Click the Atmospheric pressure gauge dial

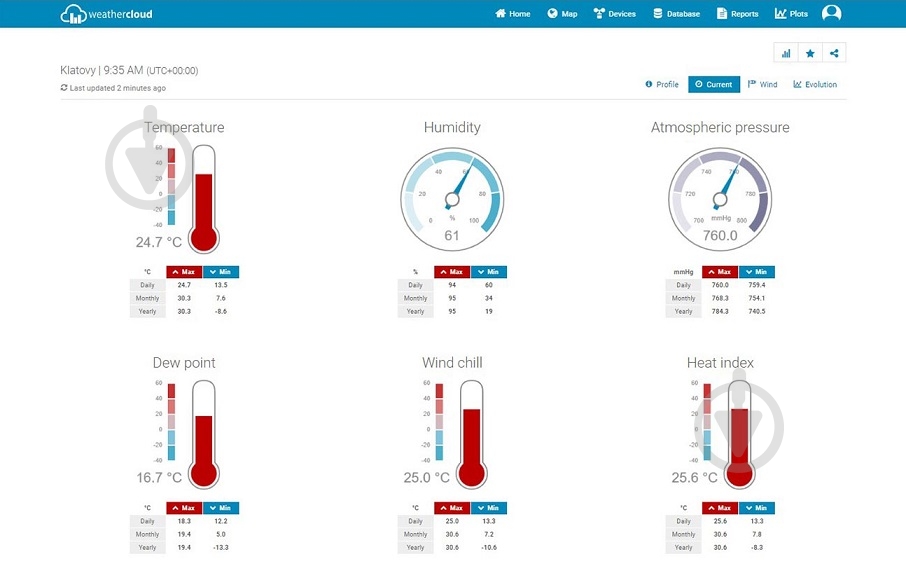click(719, 199)
